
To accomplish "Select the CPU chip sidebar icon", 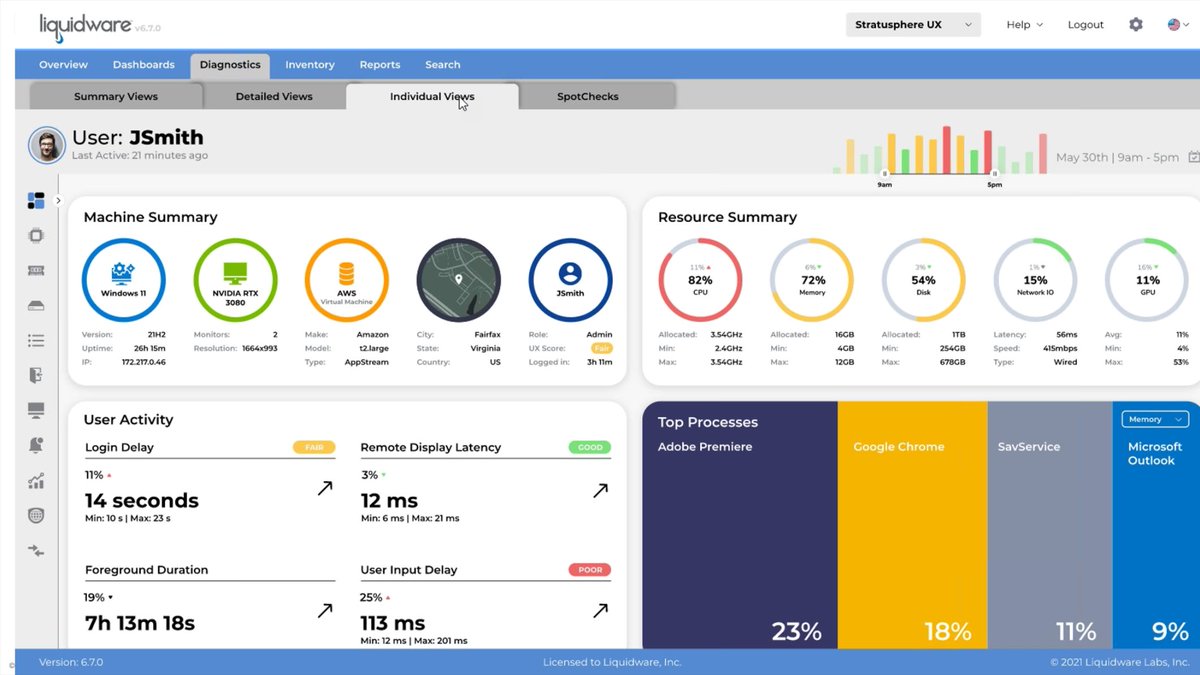I will pyautogui.click(x=36, y=236).
